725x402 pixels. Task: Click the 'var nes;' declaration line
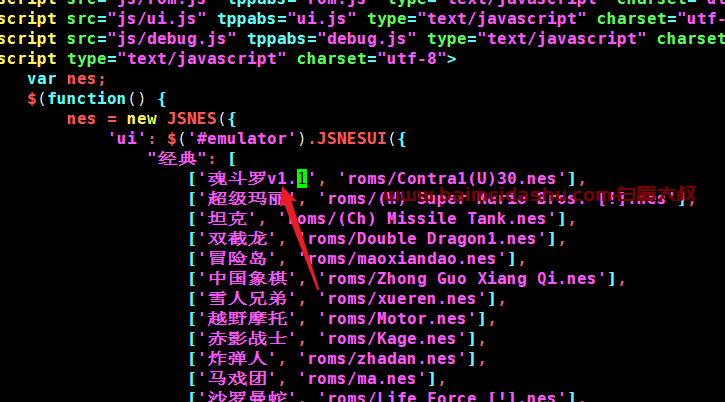point(67,79)
